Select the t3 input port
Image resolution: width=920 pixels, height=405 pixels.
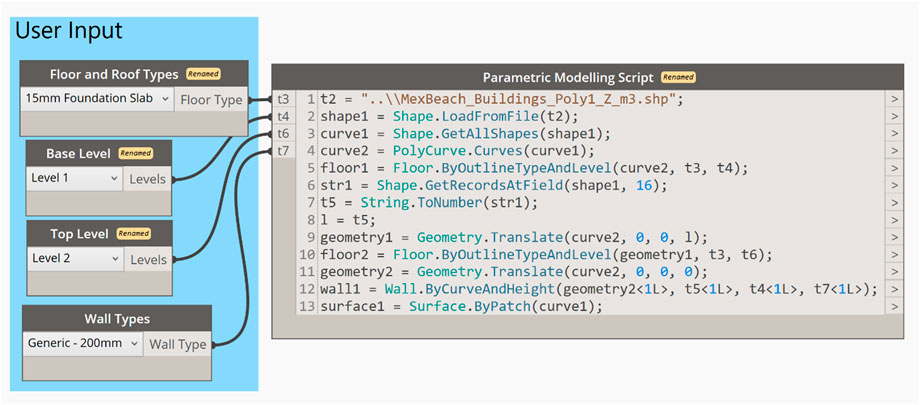[x=284, y=99]
